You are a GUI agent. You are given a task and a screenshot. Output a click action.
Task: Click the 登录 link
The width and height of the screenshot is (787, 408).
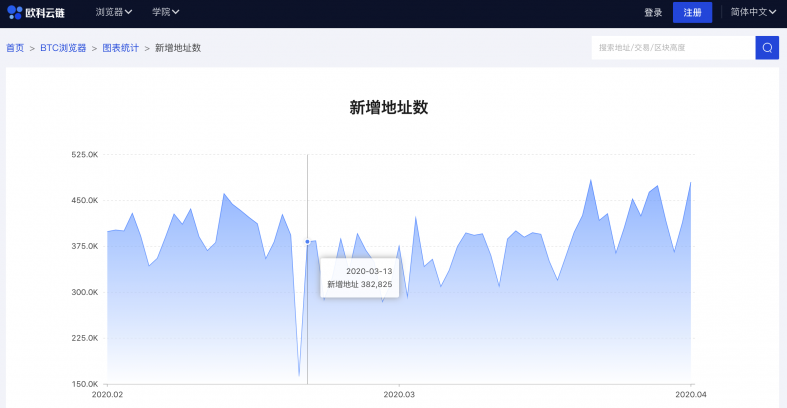tap(653, 13)
